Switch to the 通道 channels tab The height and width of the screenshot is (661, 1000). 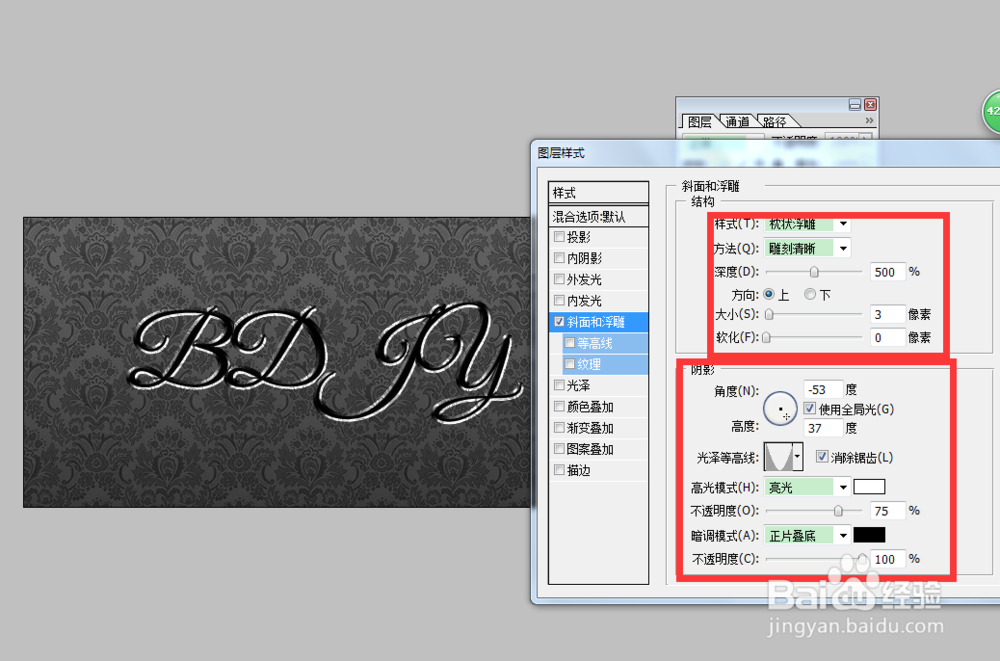pyautogui.click(x=737, y=122)
